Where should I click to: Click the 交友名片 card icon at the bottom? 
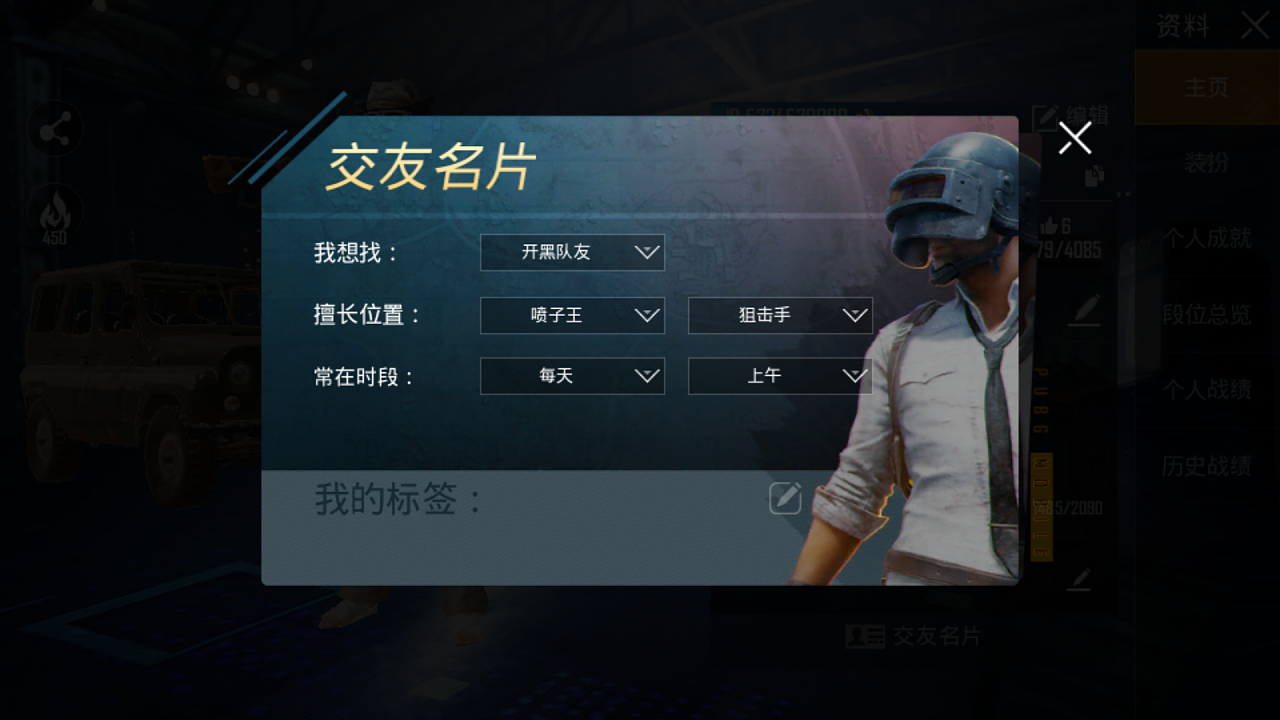click(x=865, y=637)
